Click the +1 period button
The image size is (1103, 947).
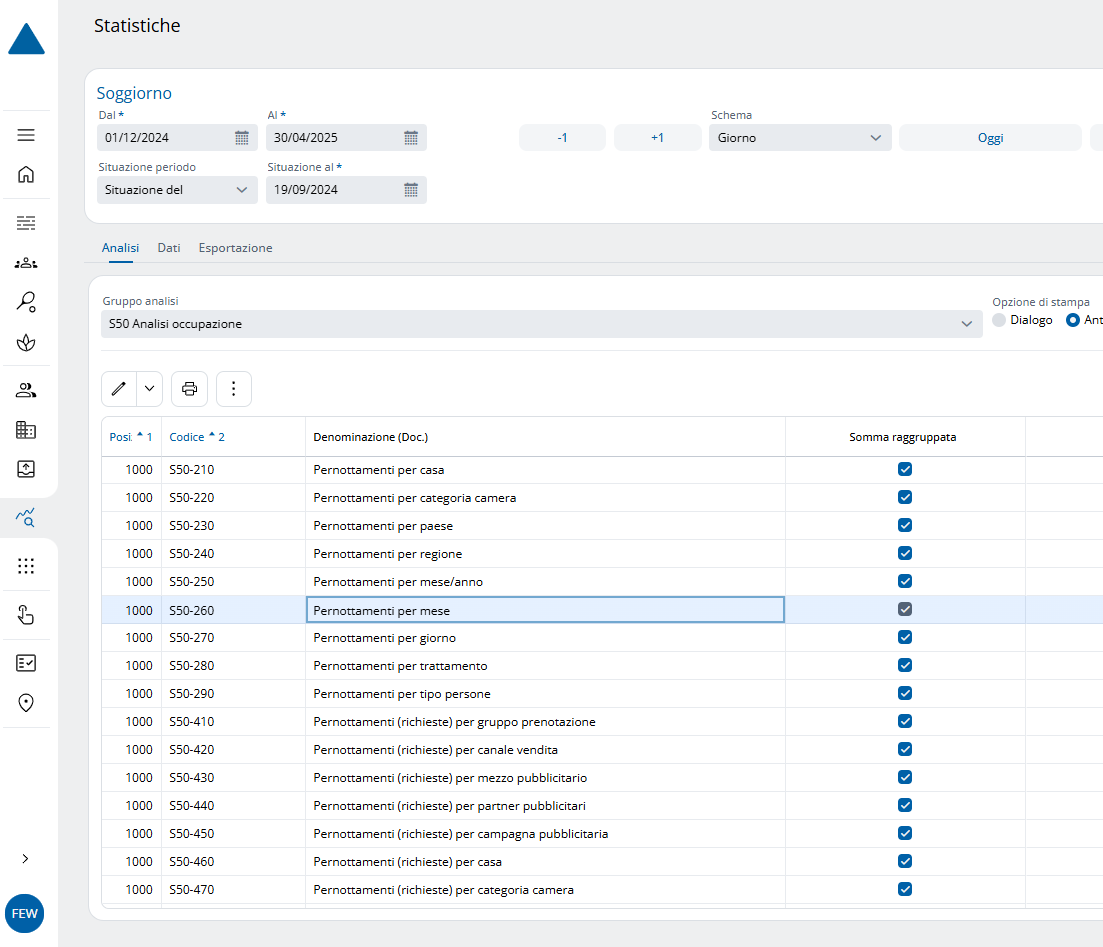pos(657,138)
